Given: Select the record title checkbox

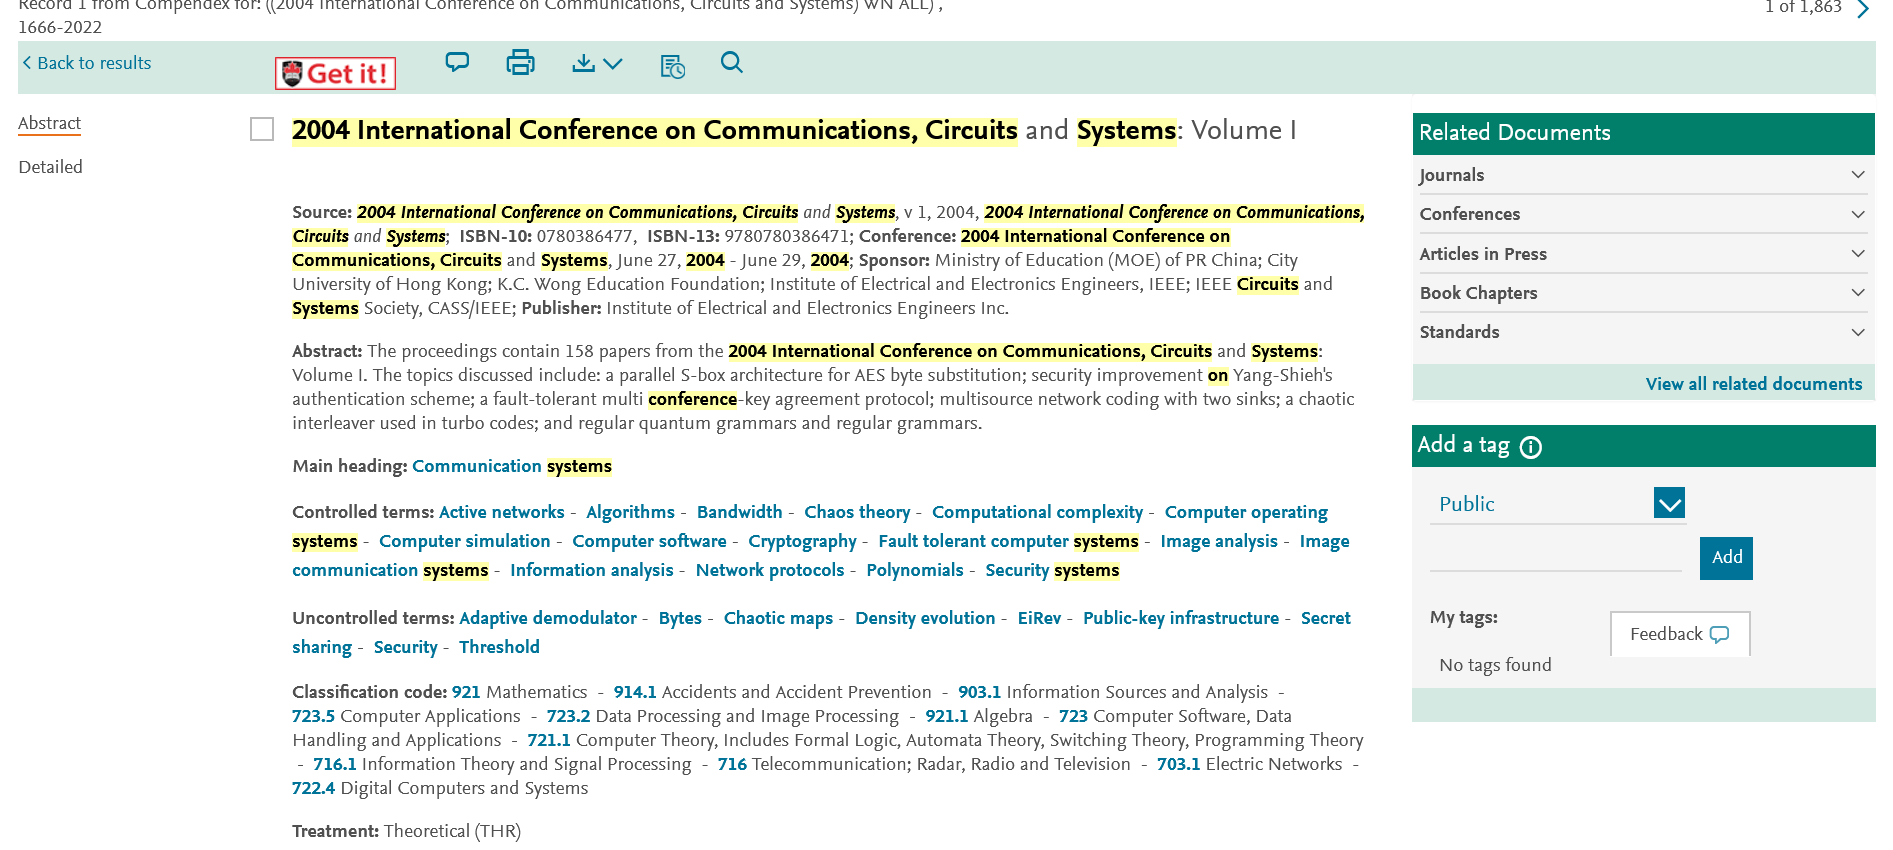Looking at the screenshot, I should coord(262,129).
